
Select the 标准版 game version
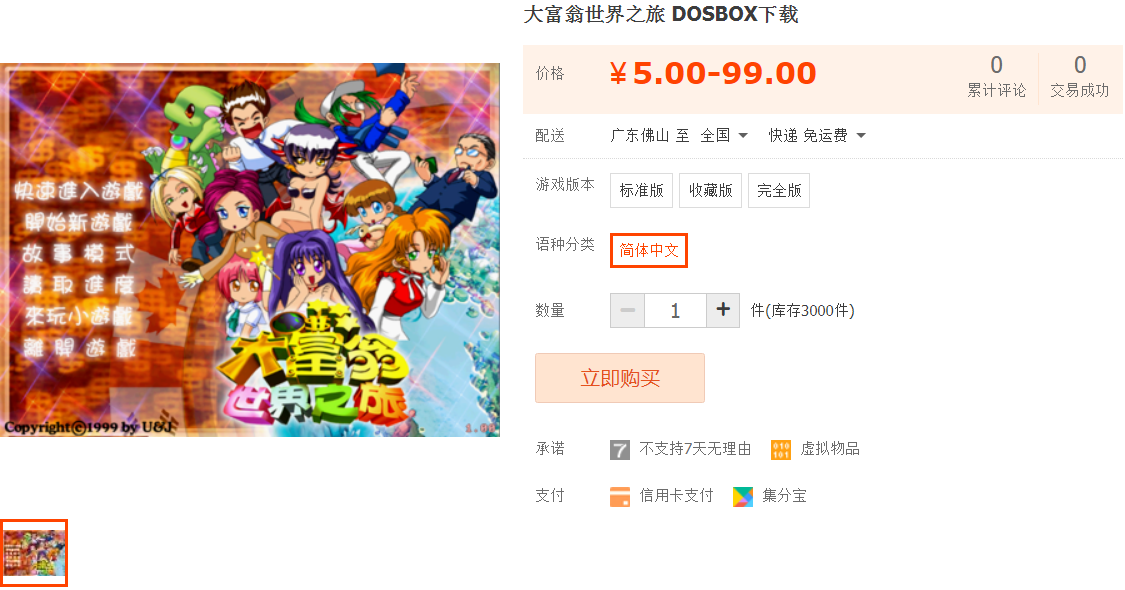(641, 190)
